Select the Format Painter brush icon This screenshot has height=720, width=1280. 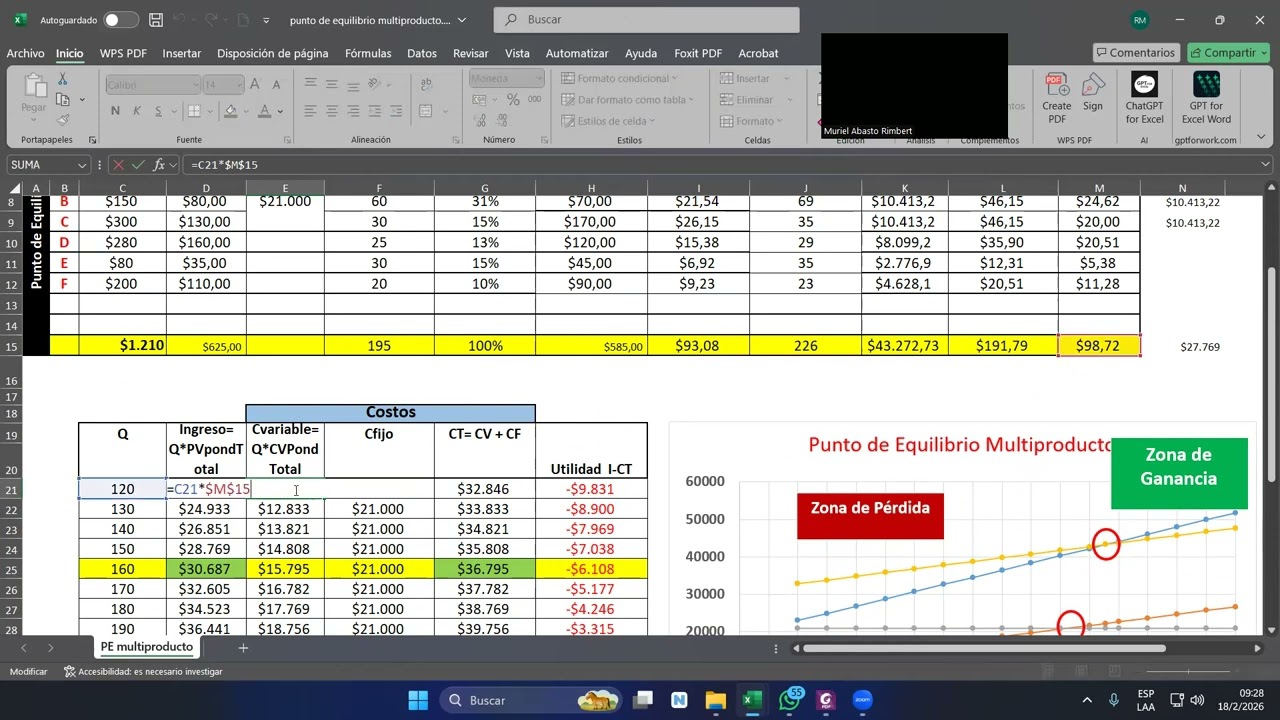coord(63,120)
